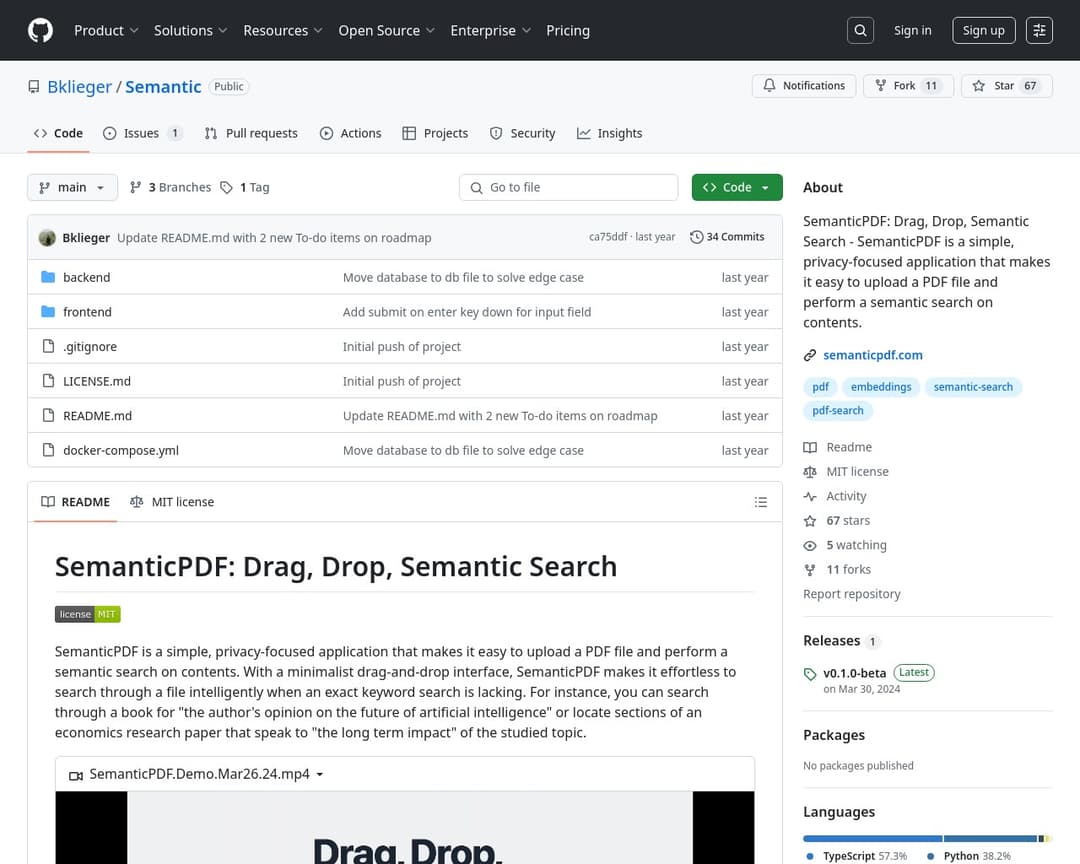Expand the SemanticPDF.Demo.Mar26.24.mp4 video dropdown
The width and height of the screenshot is (1080, 864).
click(197, 774)
